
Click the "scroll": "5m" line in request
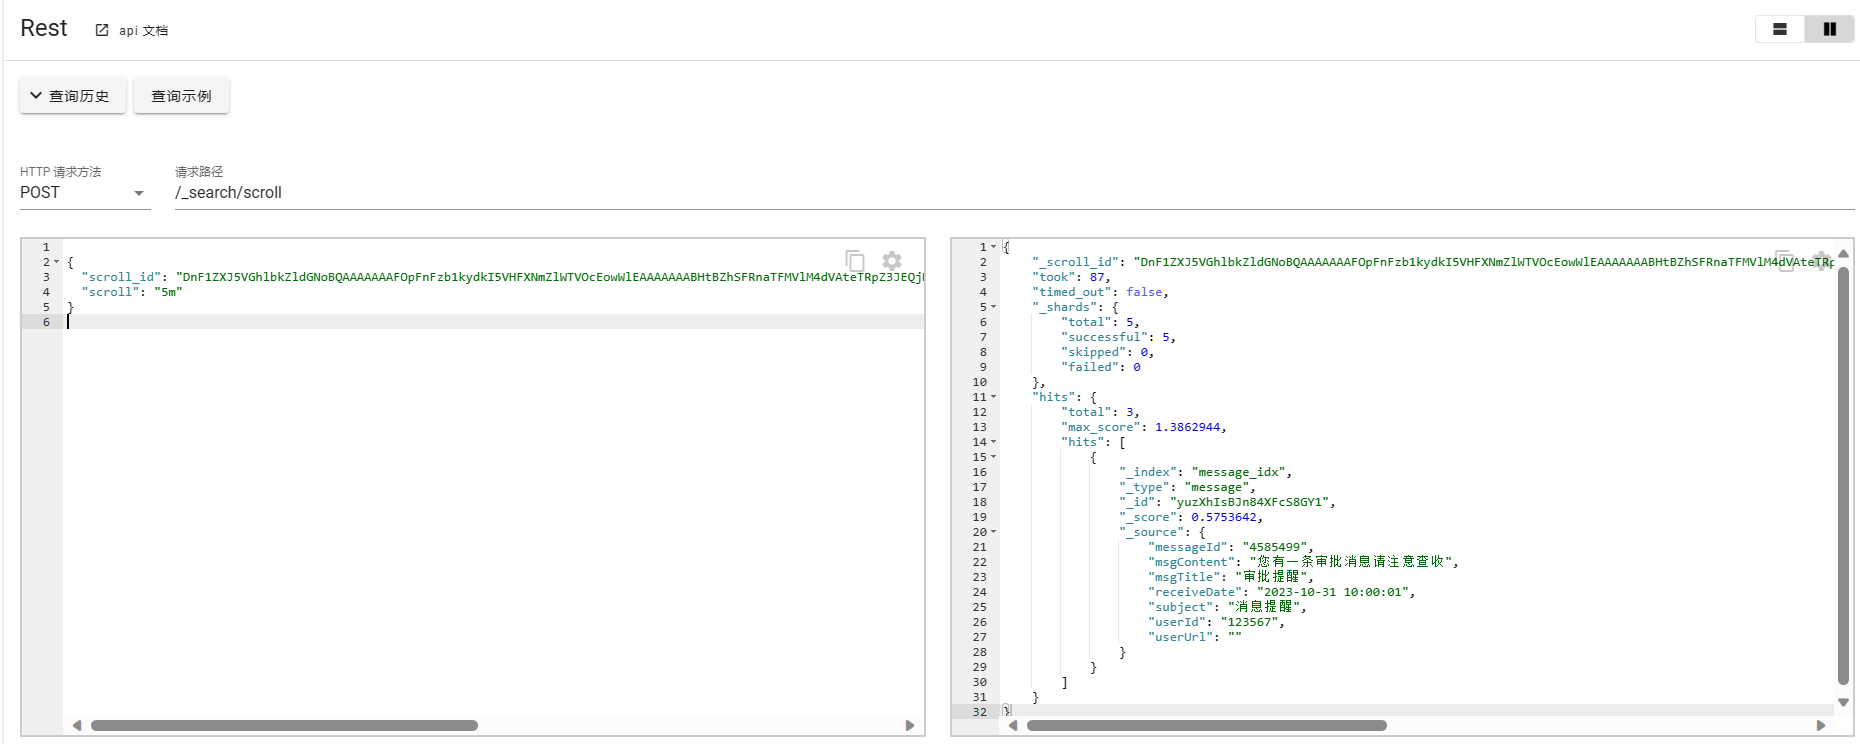pos(132,292)
